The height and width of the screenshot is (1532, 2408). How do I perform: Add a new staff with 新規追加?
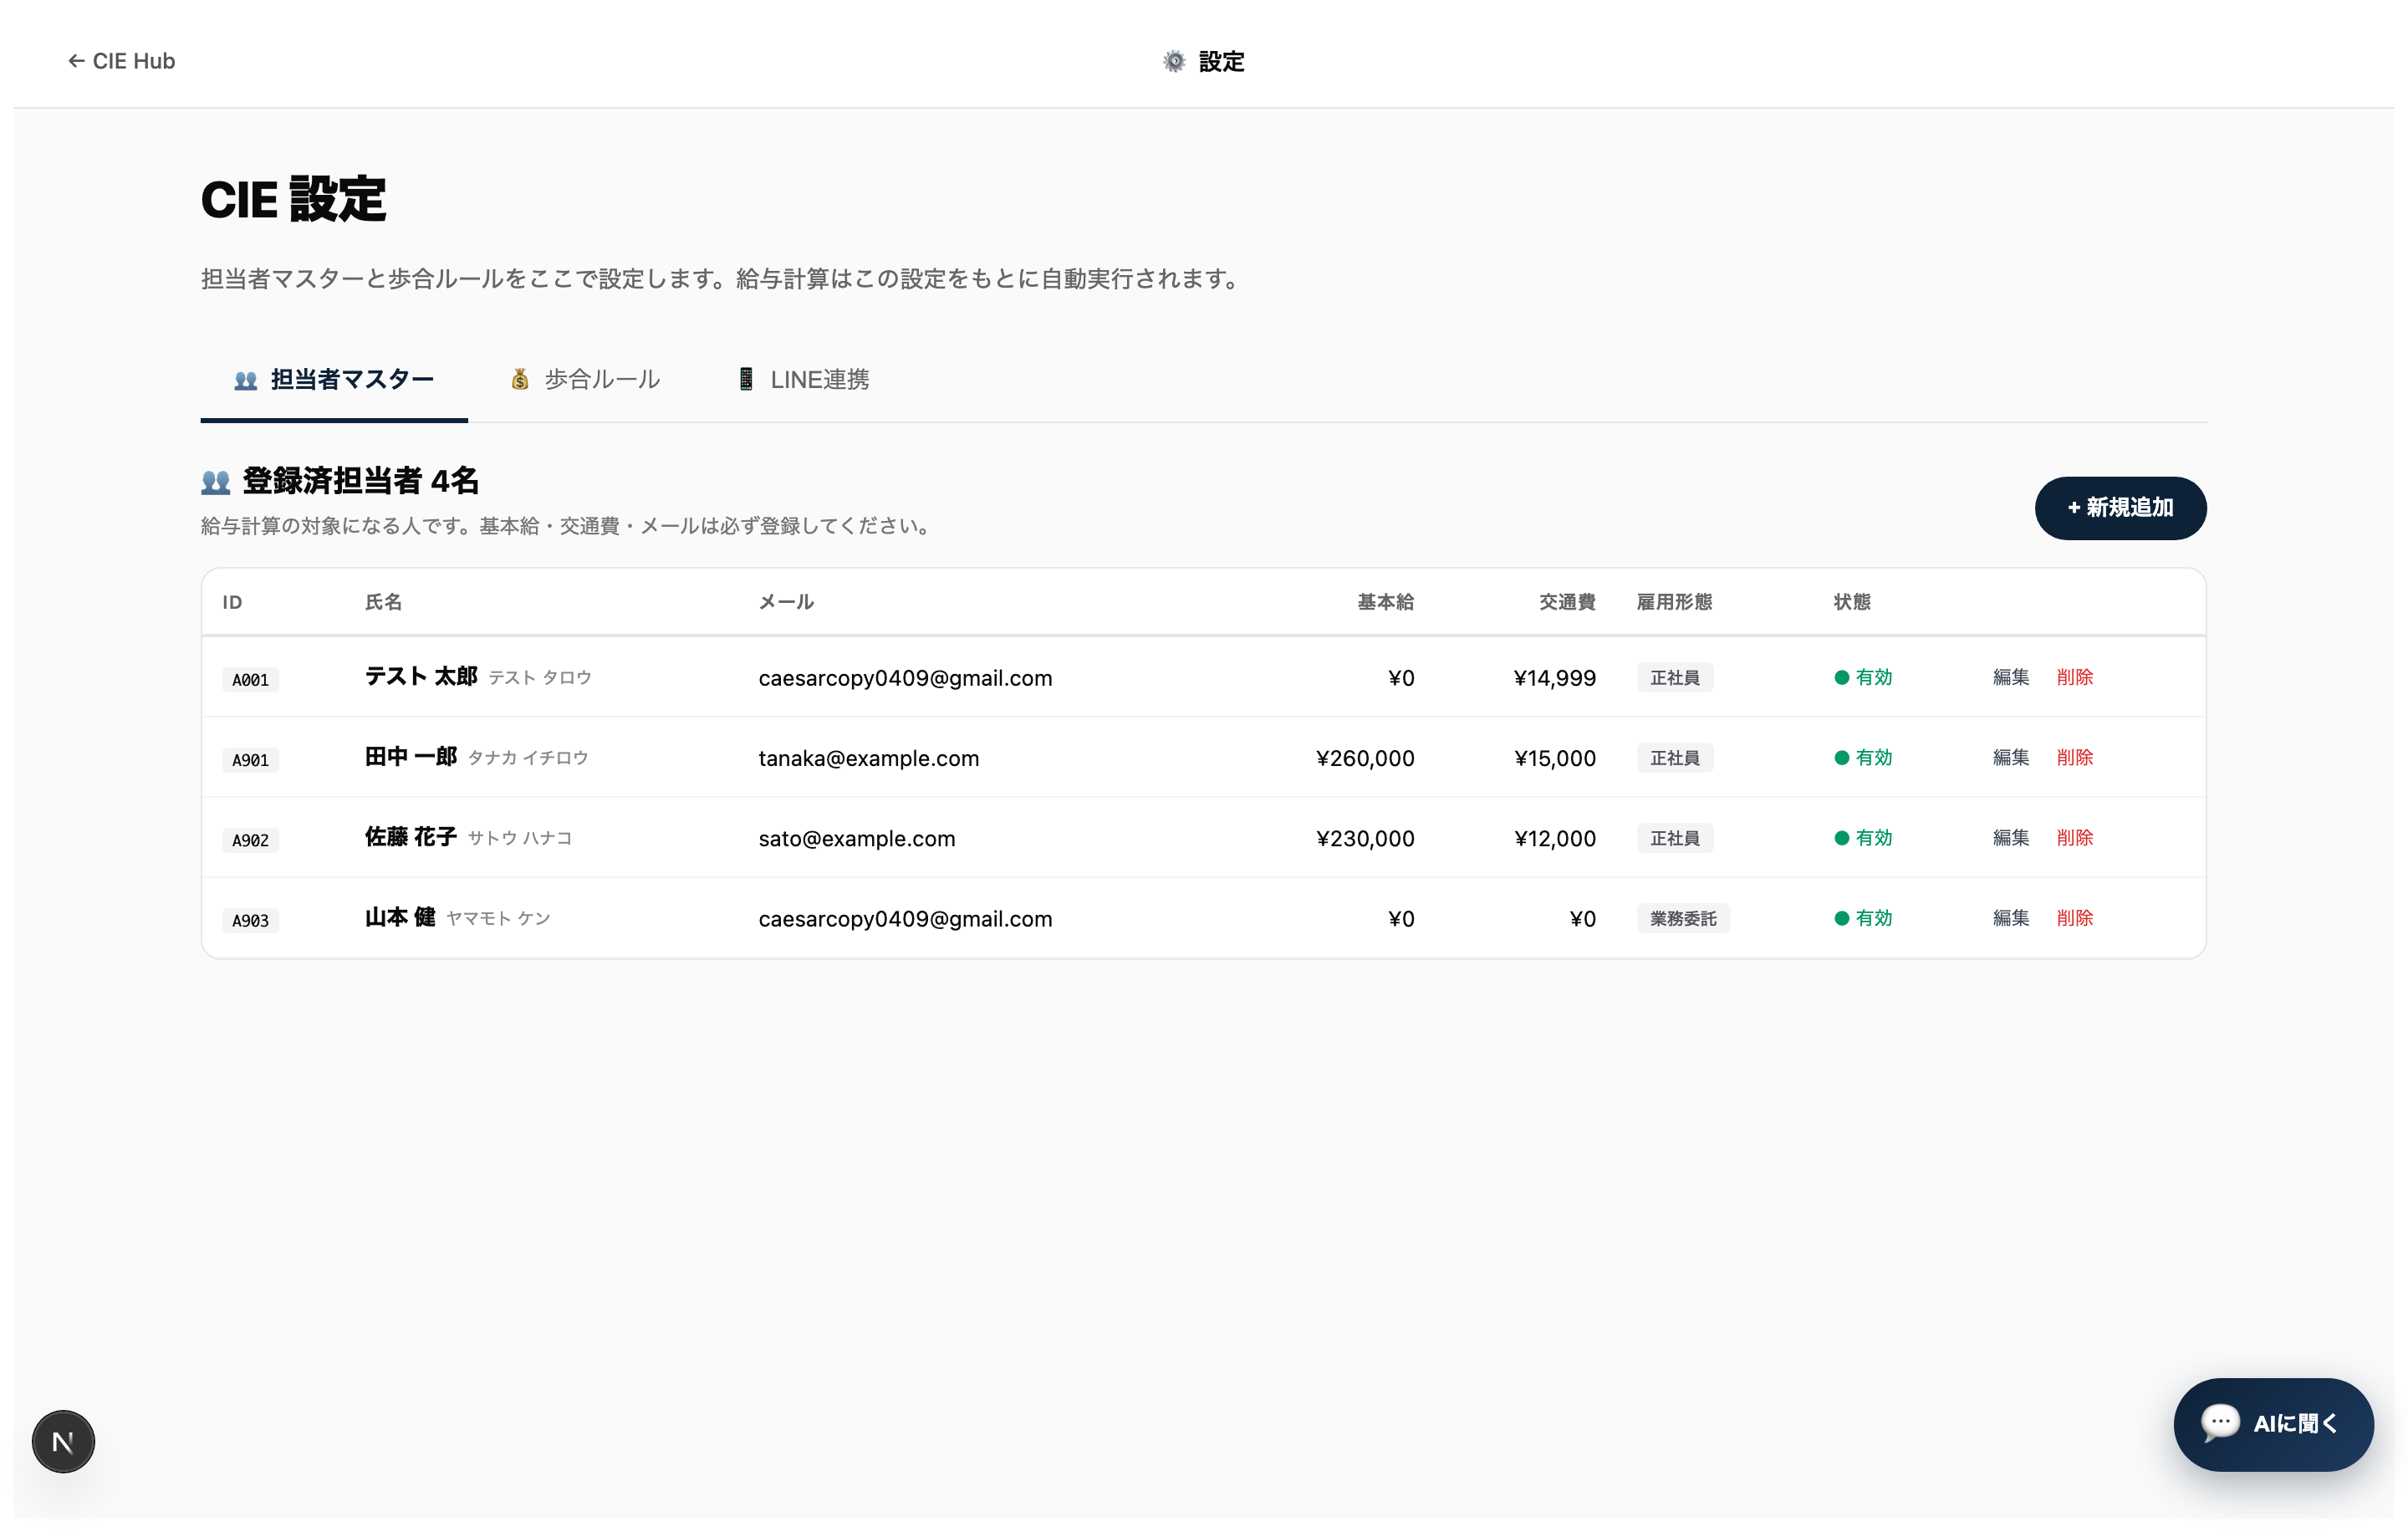2120,508
